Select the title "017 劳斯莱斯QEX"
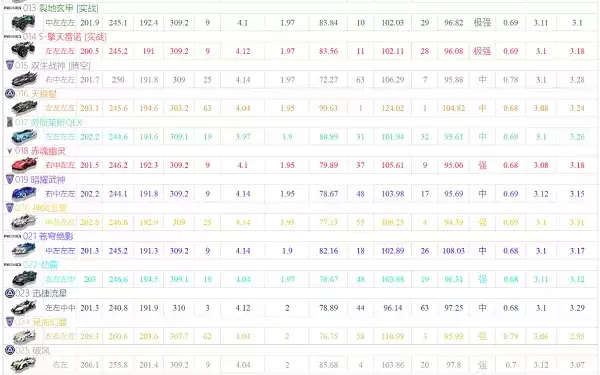Viewport: 600px width, 375px height. pyautogui.click(x=49, y=122)
